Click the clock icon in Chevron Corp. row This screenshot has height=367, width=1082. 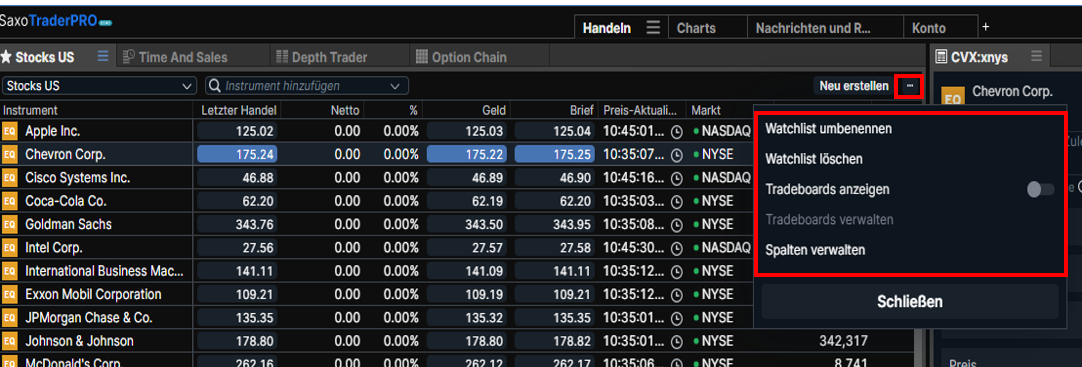pyautogui.click(x=677, y=155)
